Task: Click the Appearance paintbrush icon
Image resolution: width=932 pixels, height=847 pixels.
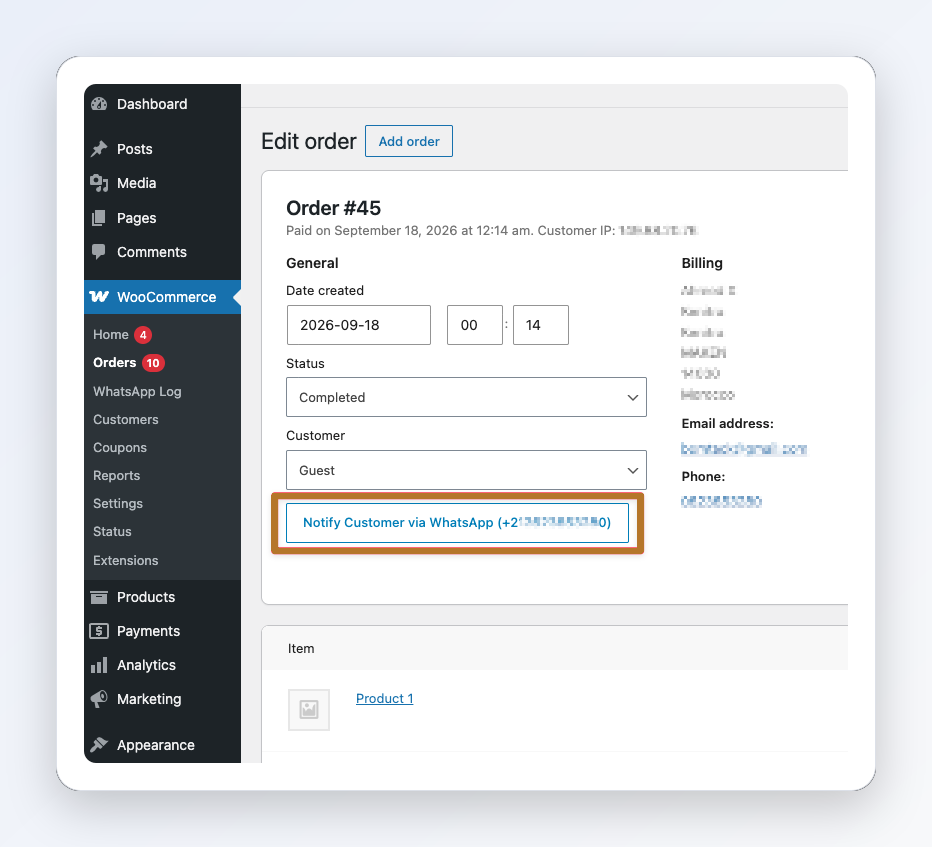Action: tap(99, 745)
